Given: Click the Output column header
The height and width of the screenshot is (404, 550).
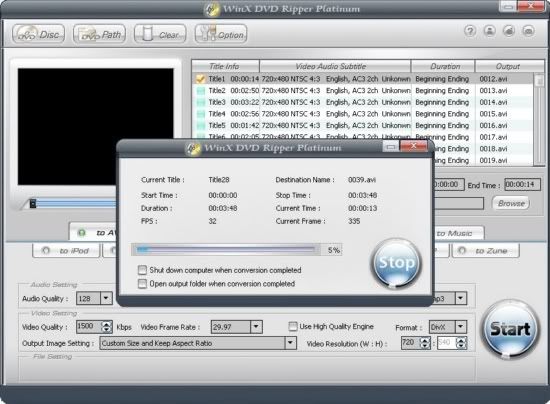Looking at the screenshot, I should click(508, 66).
